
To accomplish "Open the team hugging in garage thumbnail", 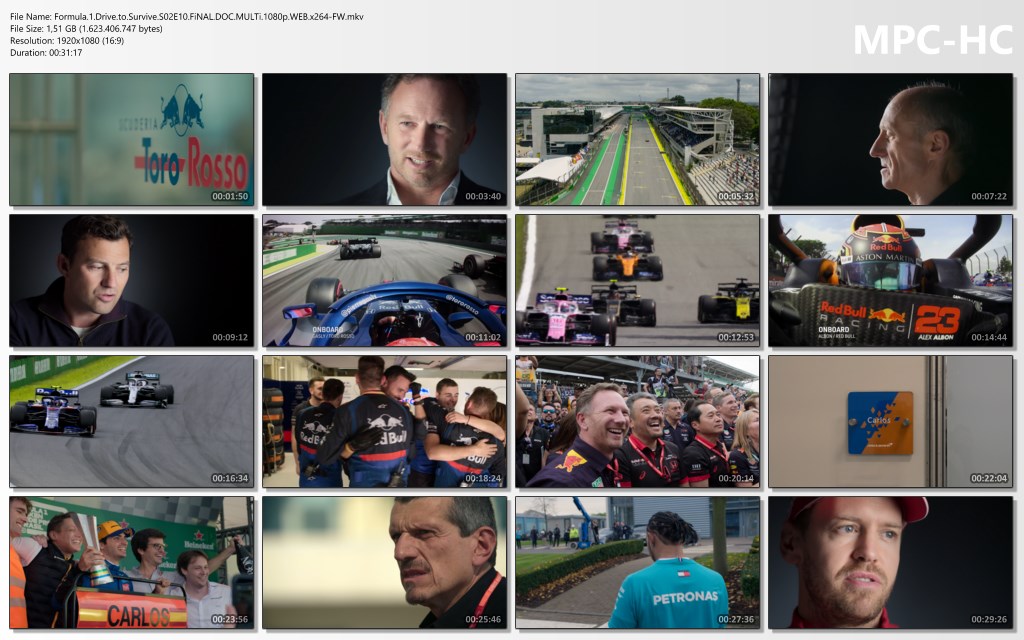I will [384, 421].
